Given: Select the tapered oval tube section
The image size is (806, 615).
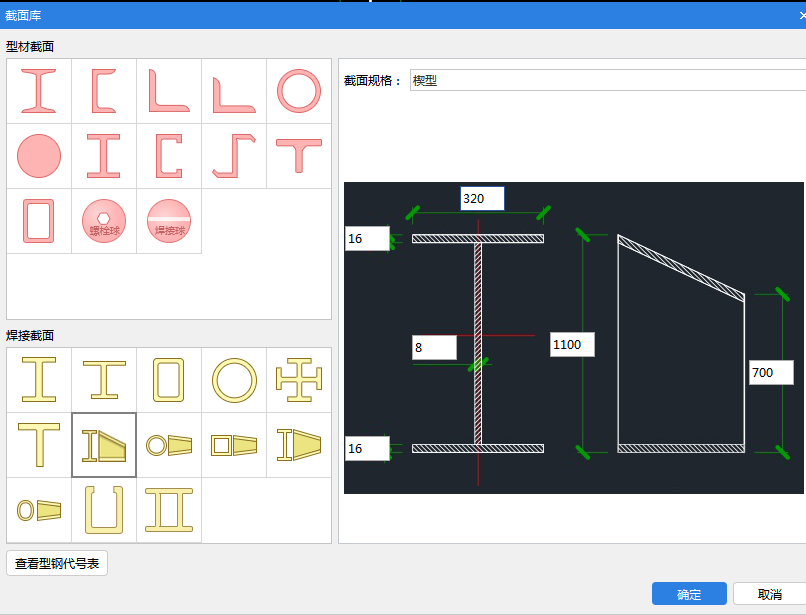Looking at the screenshot, I should tap(39, 510).
